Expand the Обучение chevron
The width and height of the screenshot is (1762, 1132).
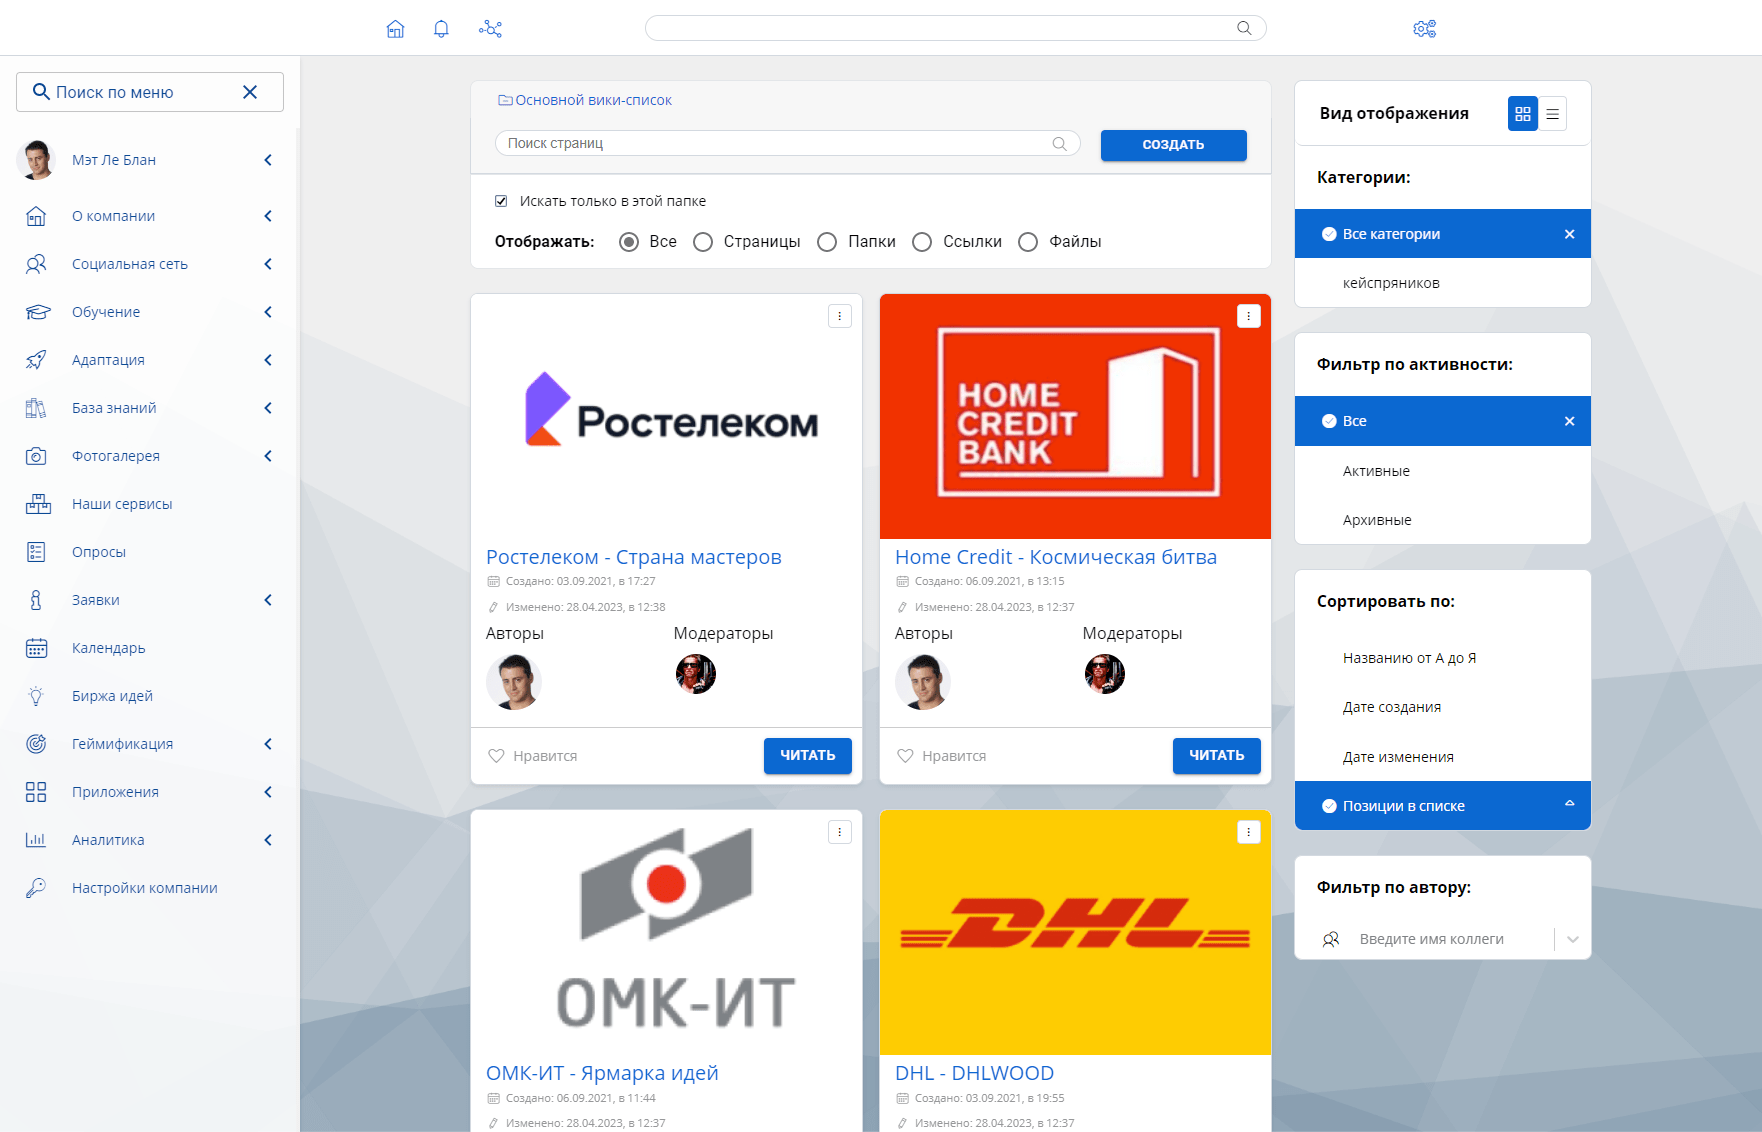point(268,312)
